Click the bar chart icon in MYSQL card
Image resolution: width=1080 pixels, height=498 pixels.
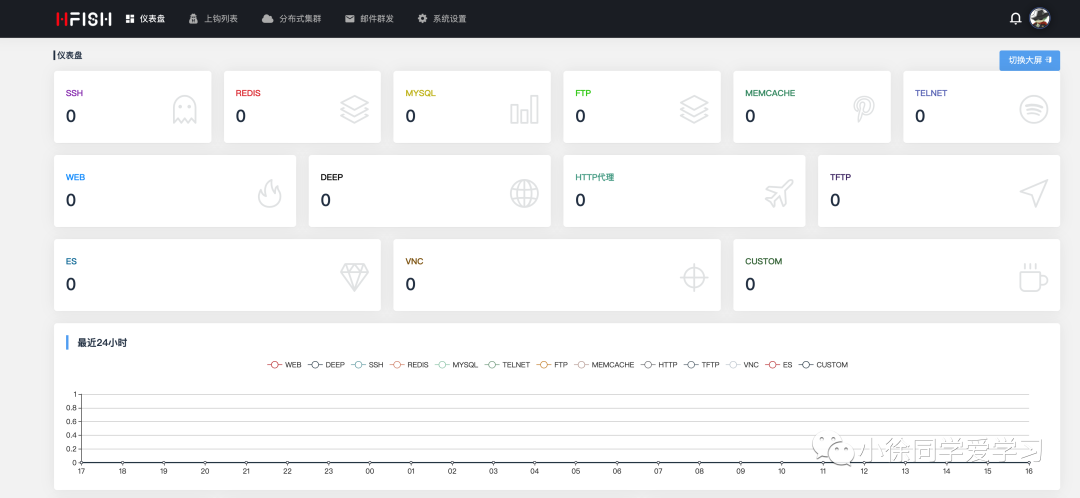coord(524,110)
